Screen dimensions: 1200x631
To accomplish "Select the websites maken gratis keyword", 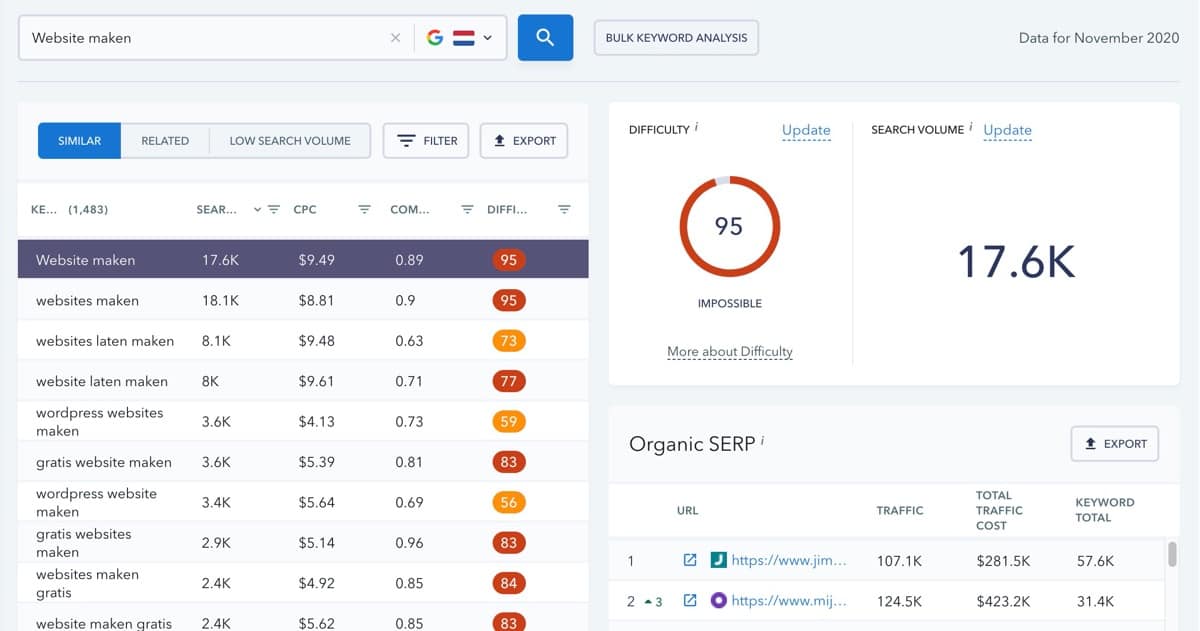I will tap(87, 583).
